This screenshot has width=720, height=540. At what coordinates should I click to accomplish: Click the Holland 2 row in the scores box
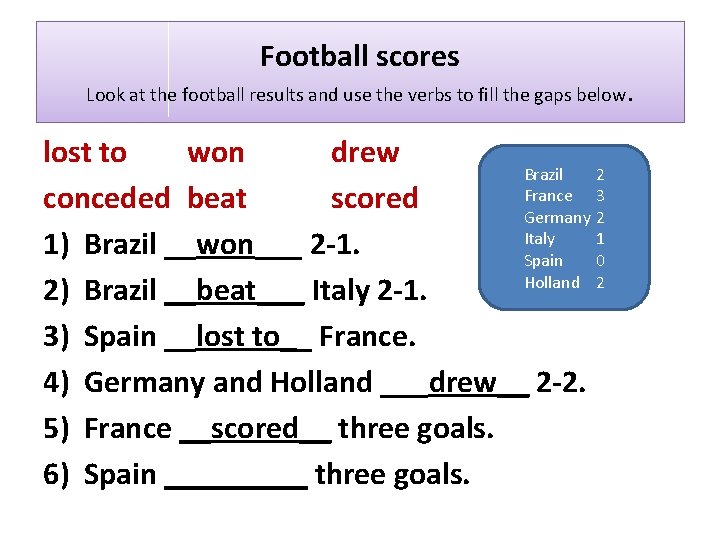[564, 282]
